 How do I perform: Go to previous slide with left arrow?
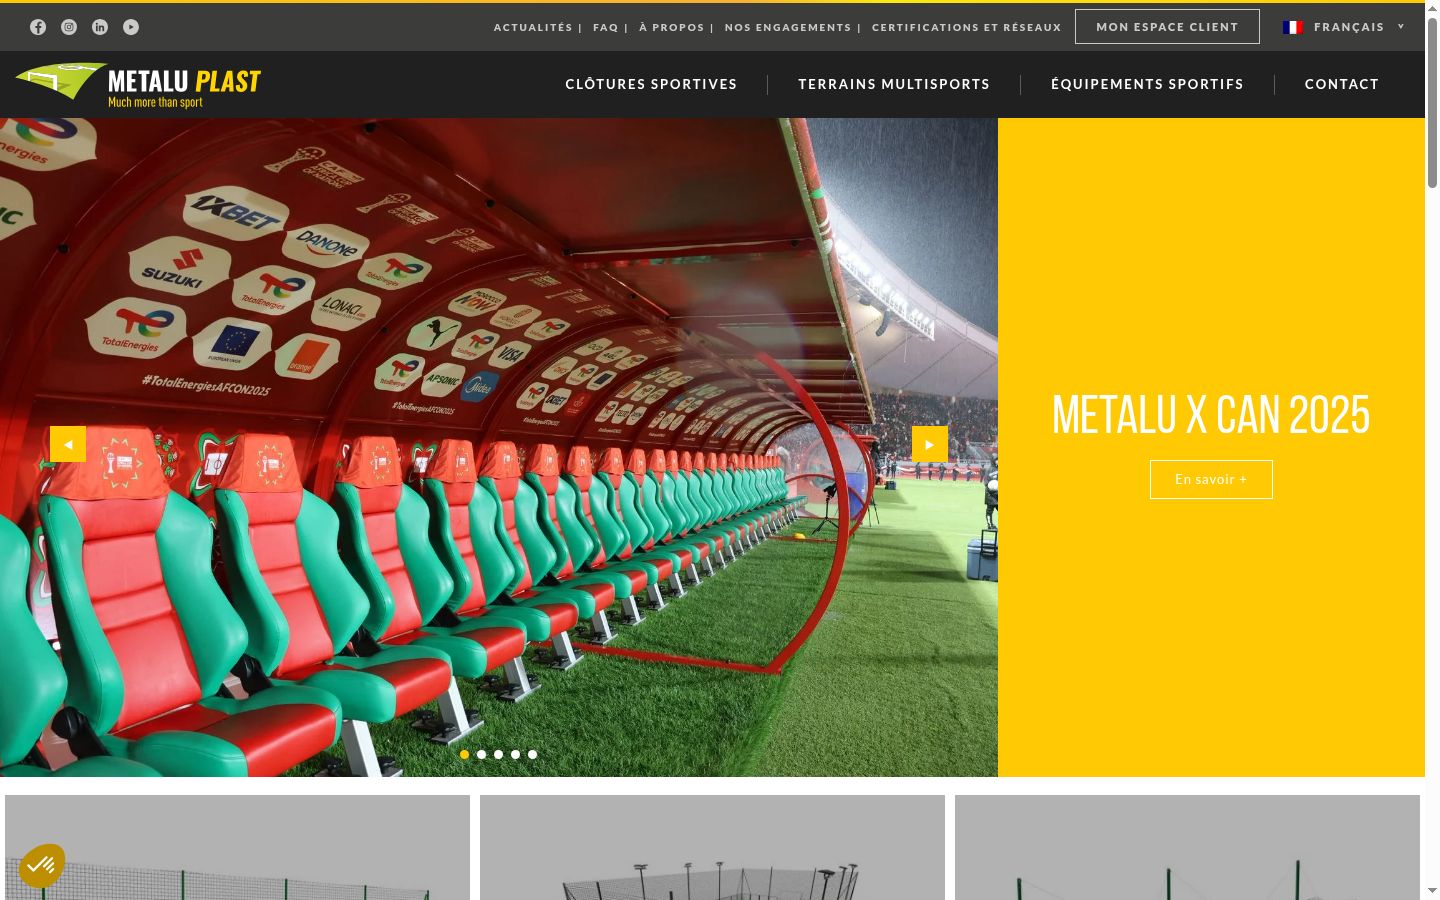coord(68,444)
